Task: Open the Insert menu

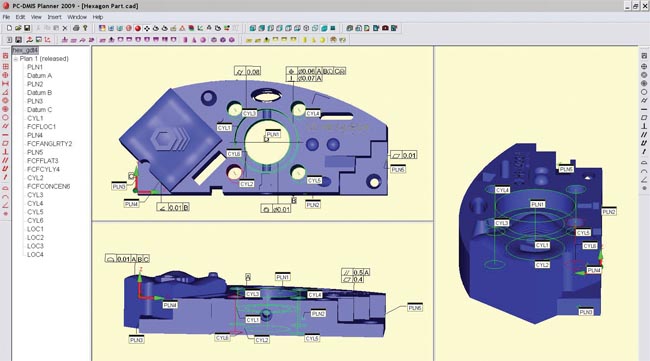Action: click(x=54, y=17)
